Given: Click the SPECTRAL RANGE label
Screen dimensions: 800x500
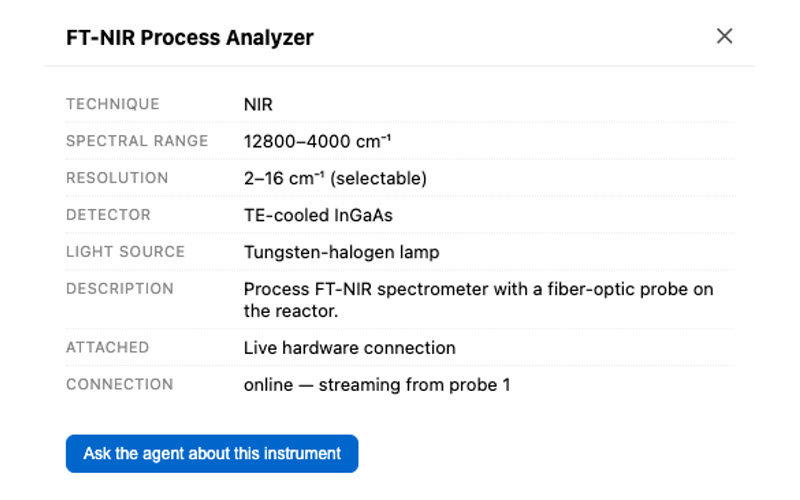Looking at the screenshot, I should pyautogui.click(x=137, y=141).
